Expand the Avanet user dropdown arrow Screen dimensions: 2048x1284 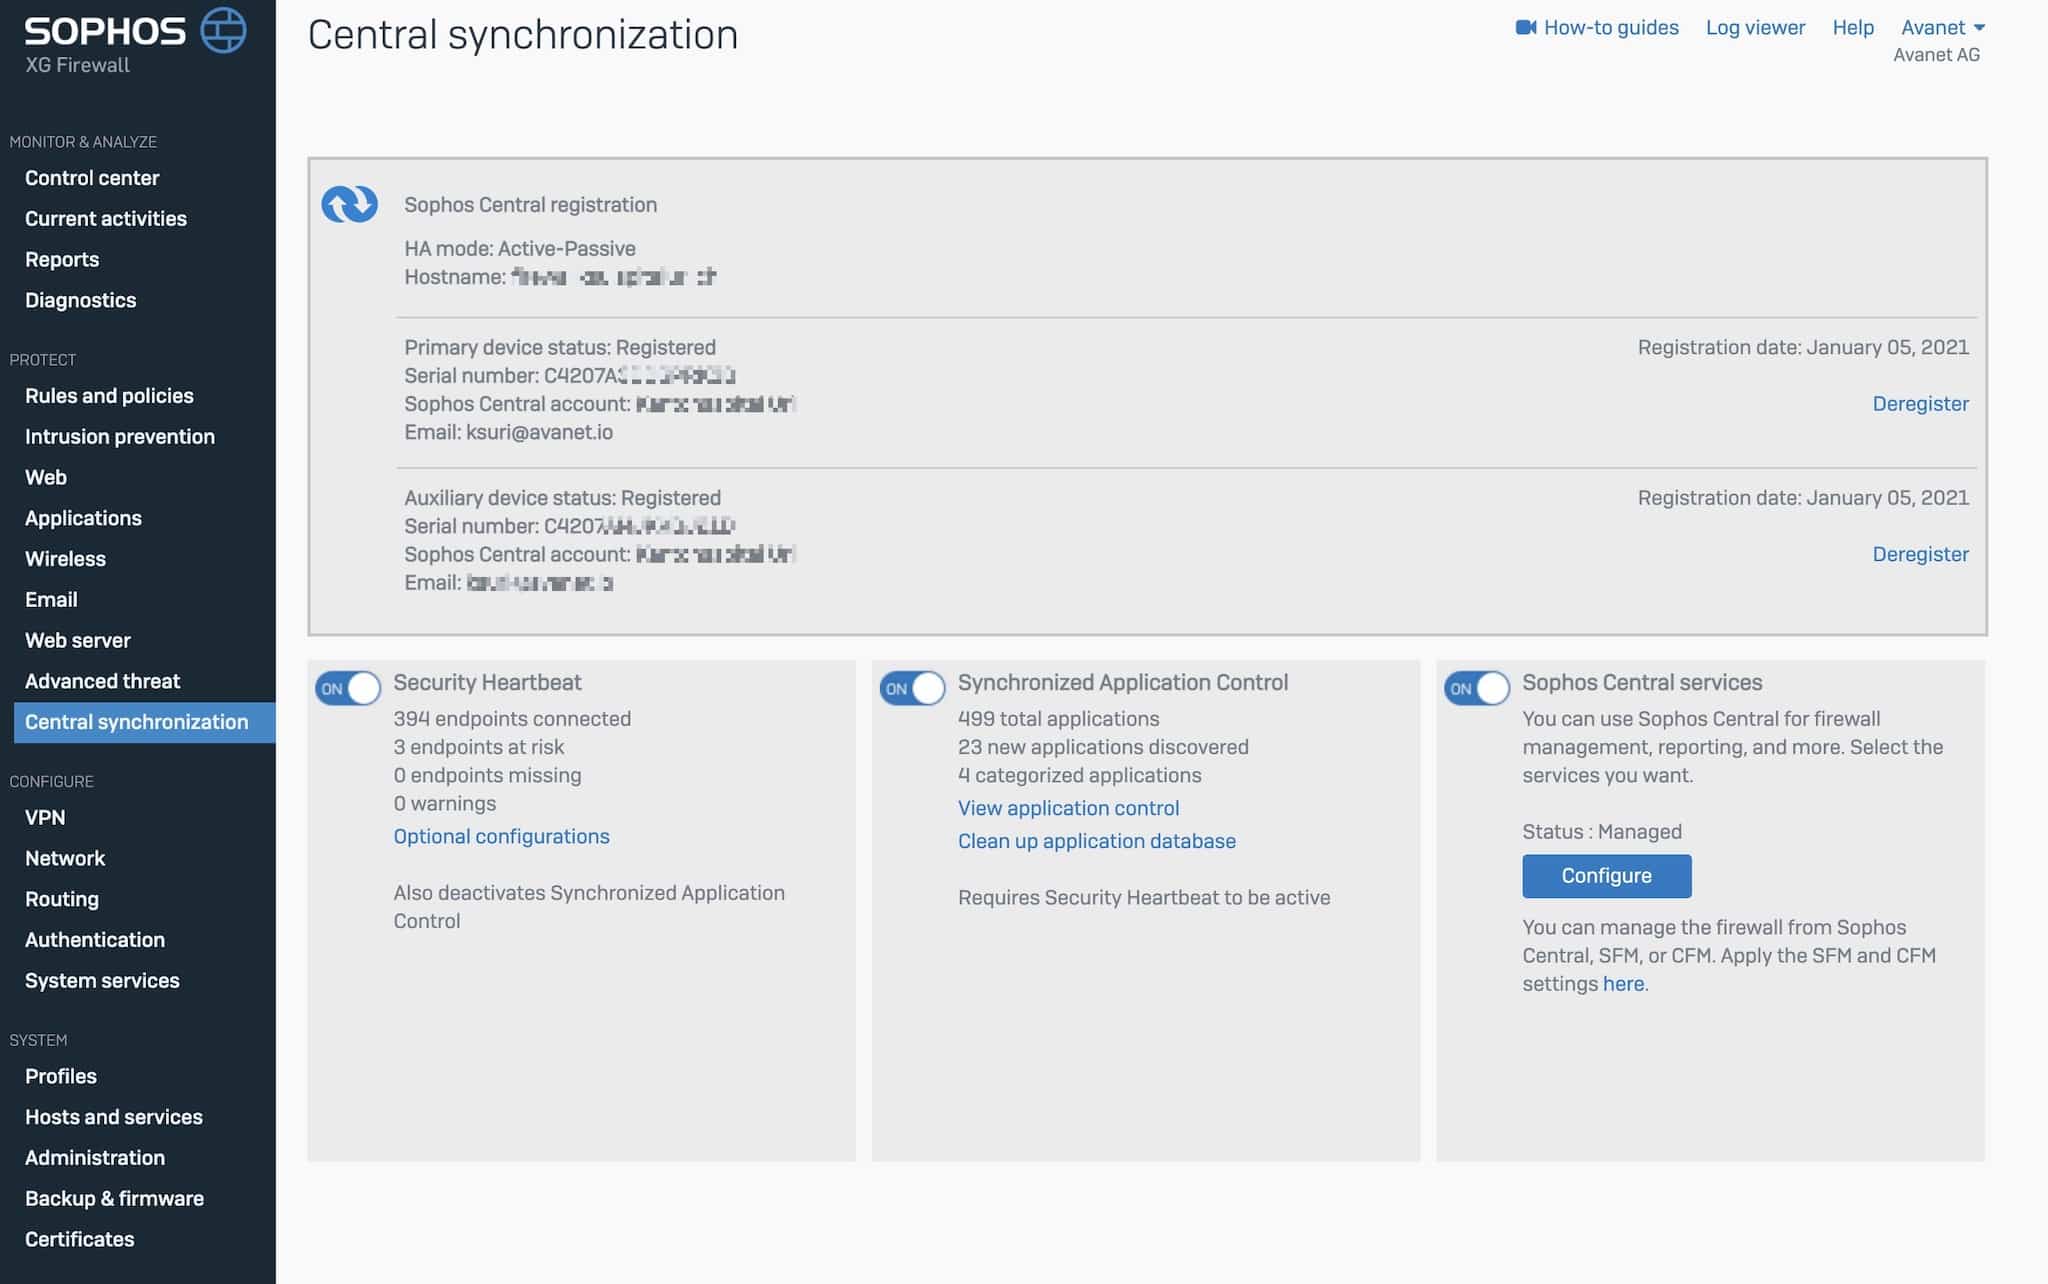1979,28
